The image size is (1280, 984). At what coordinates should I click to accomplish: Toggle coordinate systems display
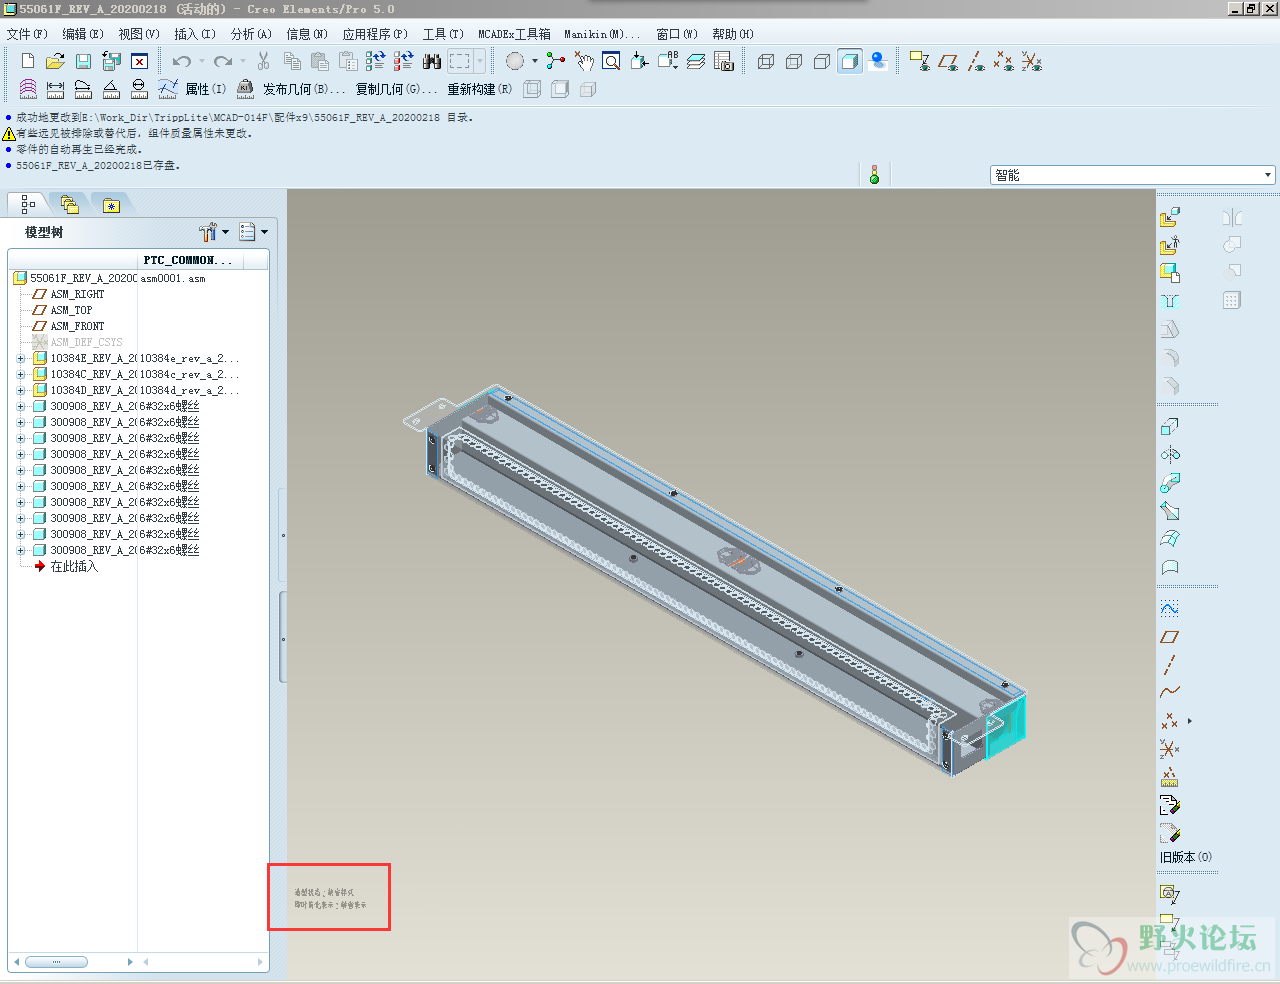[1032, 61]
